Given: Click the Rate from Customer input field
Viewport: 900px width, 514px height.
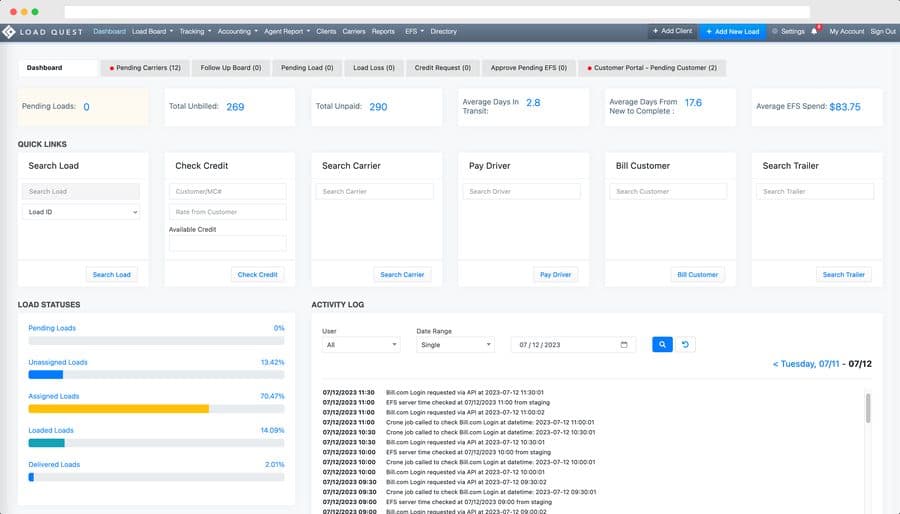Looking at the screenshot, I should click(x=227, y=212).
